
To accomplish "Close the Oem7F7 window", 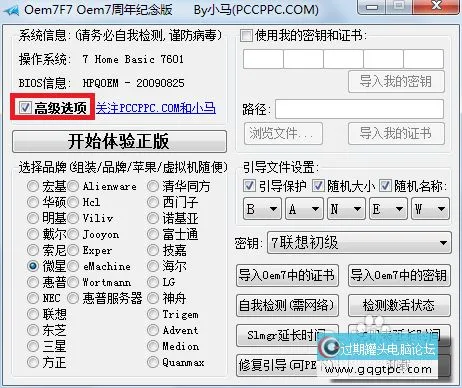I will pos(437,7).
